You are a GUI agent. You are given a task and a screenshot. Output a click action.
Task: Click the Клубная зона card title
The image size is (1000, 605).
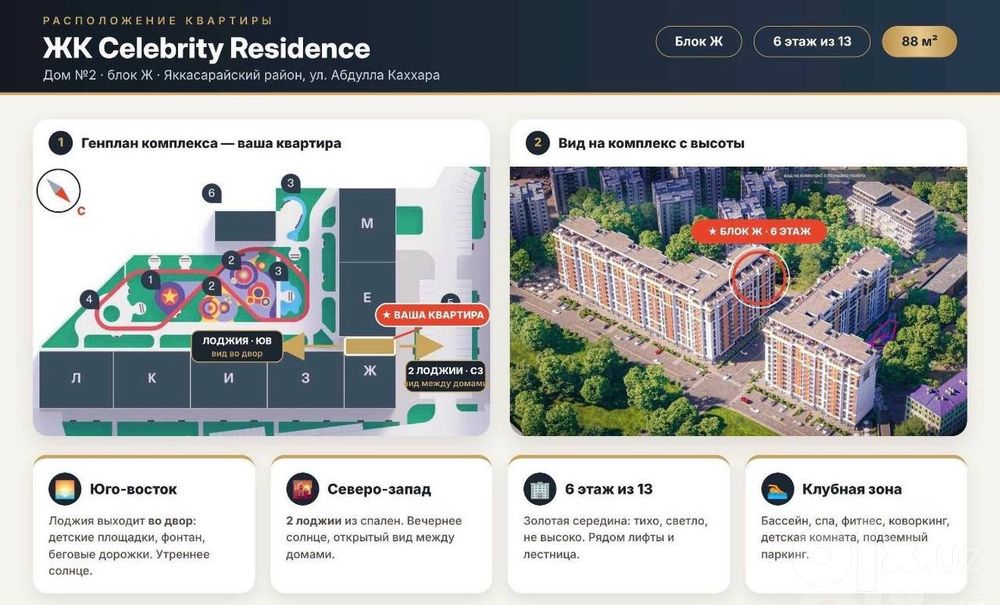click(x=852, y=490)
